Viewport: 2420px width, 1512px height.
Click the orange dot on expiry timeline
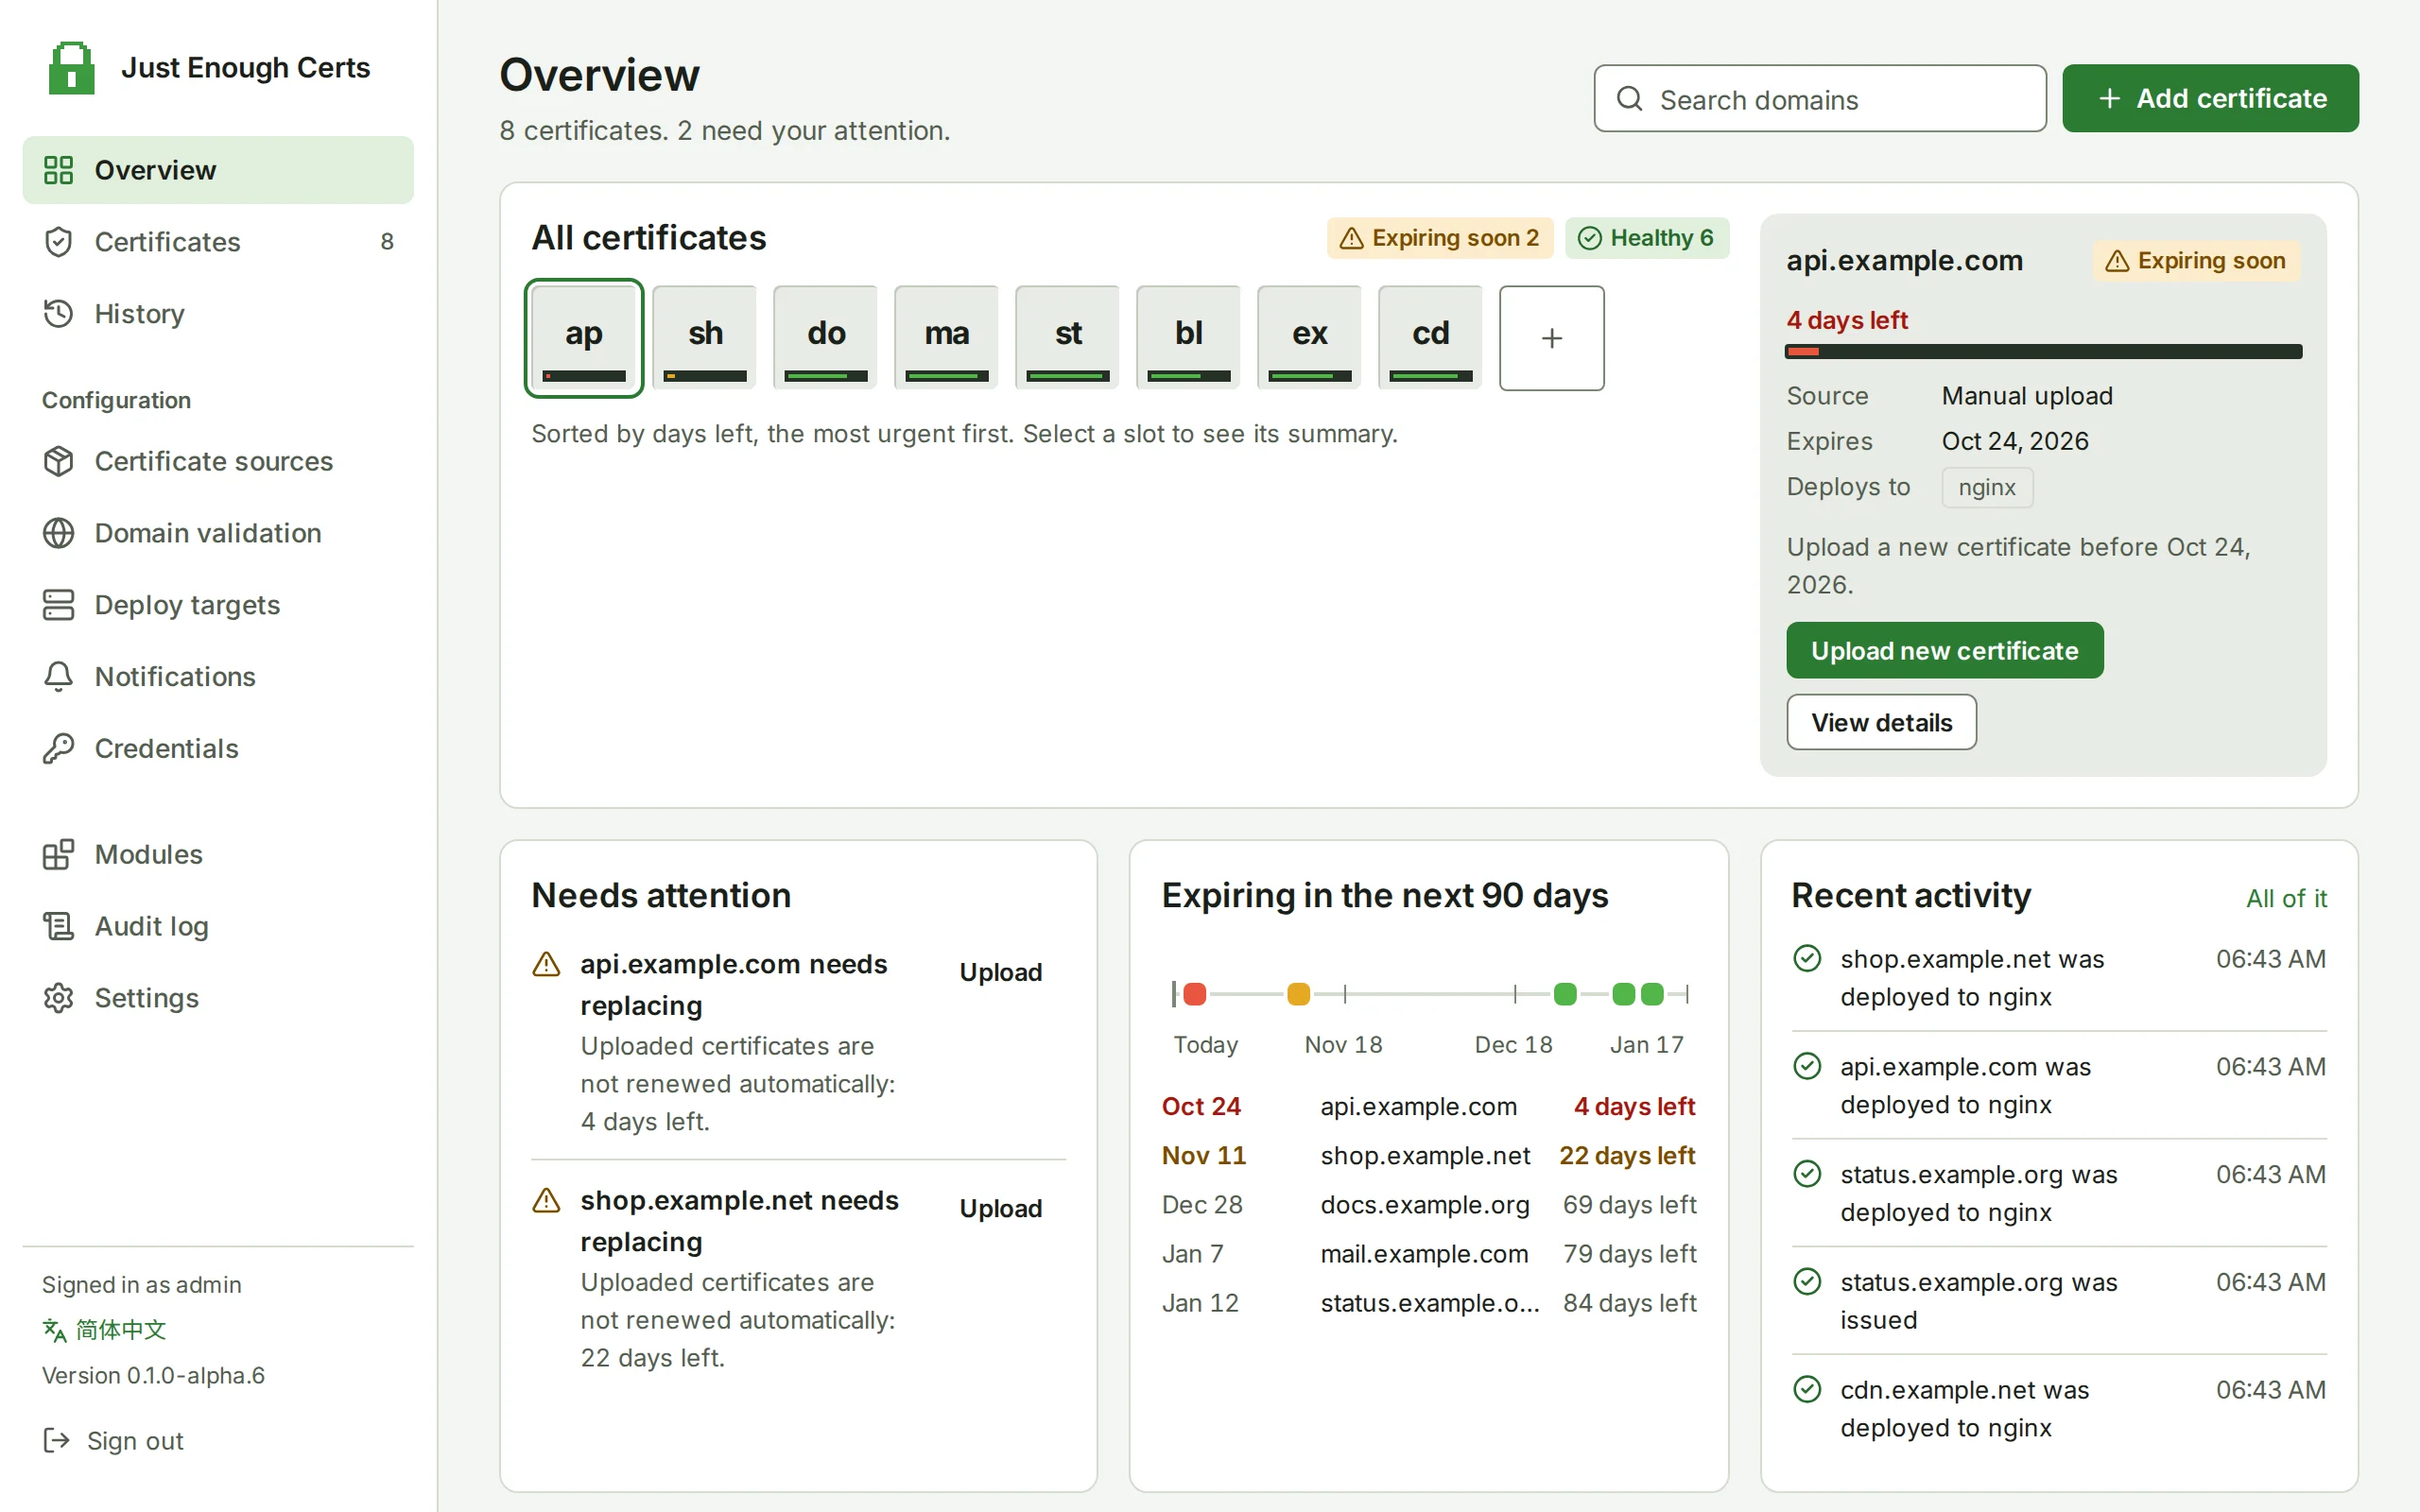(x=1298, y=994)
